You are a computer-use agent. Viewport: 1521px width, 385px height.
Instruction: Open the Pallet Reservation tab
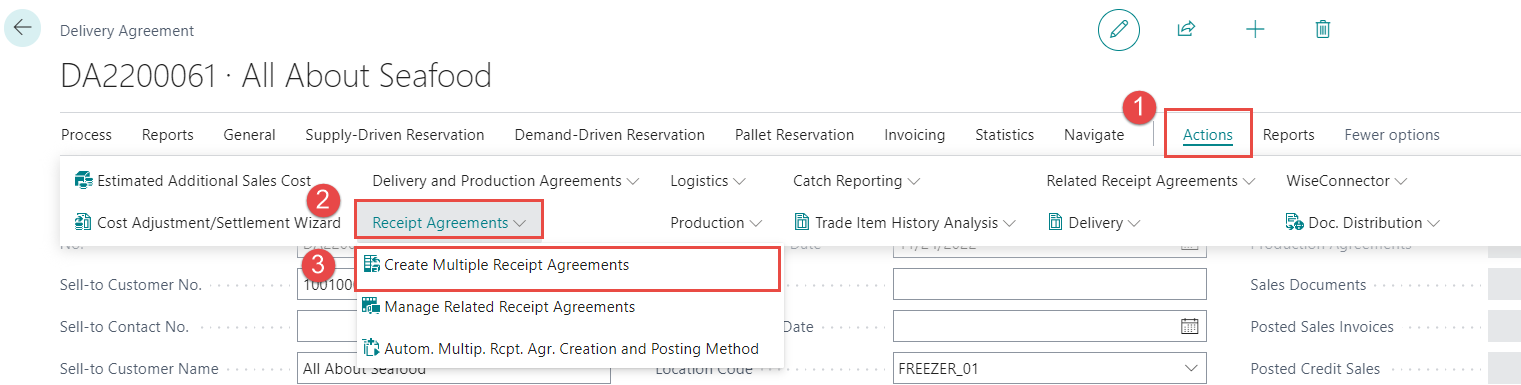coord(794,134)
